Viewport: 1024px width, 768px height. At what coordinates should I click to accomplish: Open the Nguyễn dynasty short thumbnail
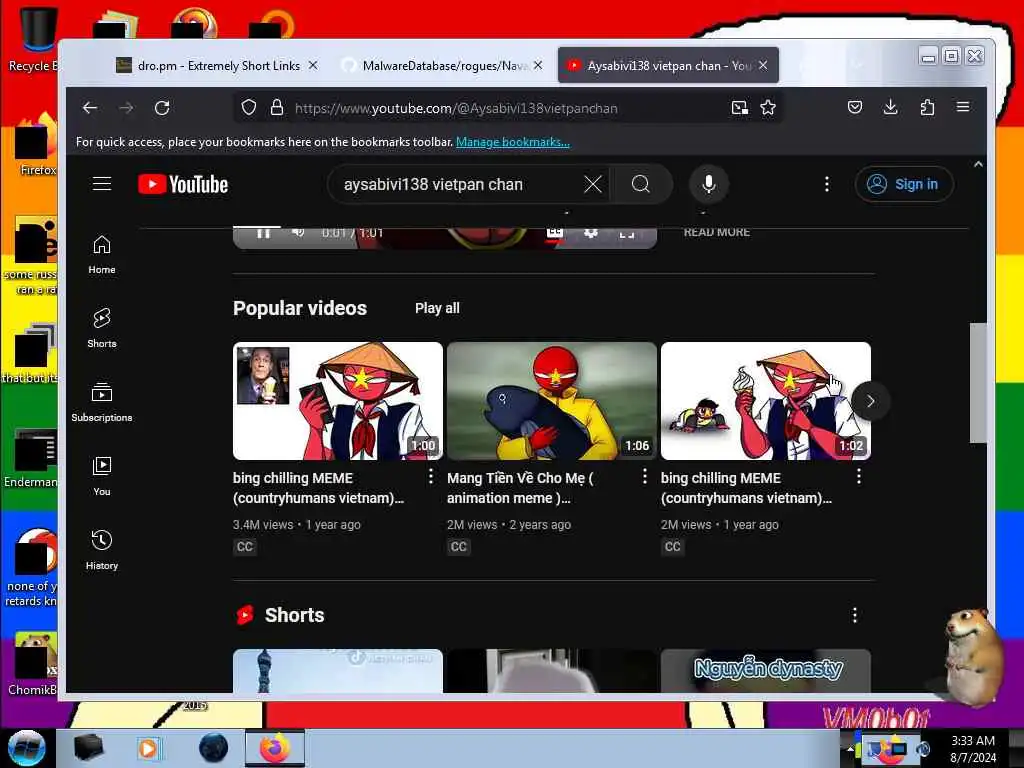tap(765, 671)
